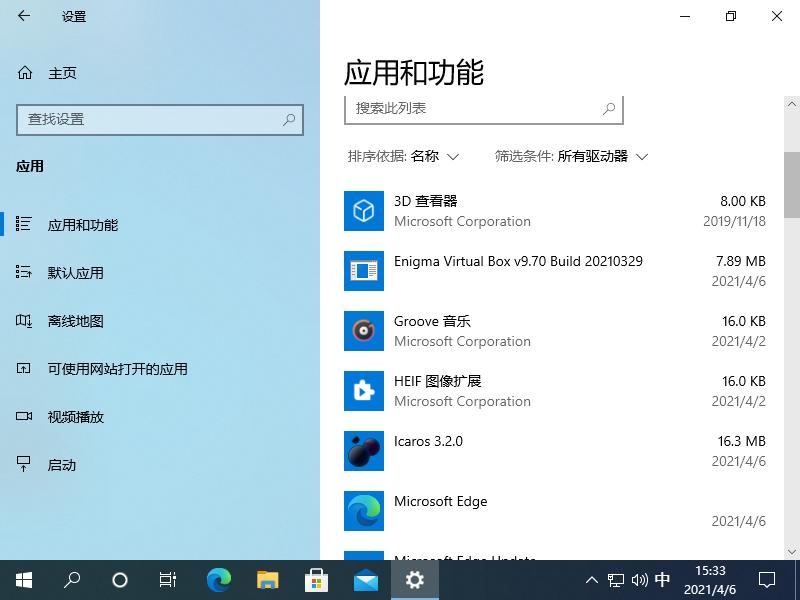Open the 排序依据: 名称 dropdown
This screenshot has width=800, height=600.
(x=403, y=156)
